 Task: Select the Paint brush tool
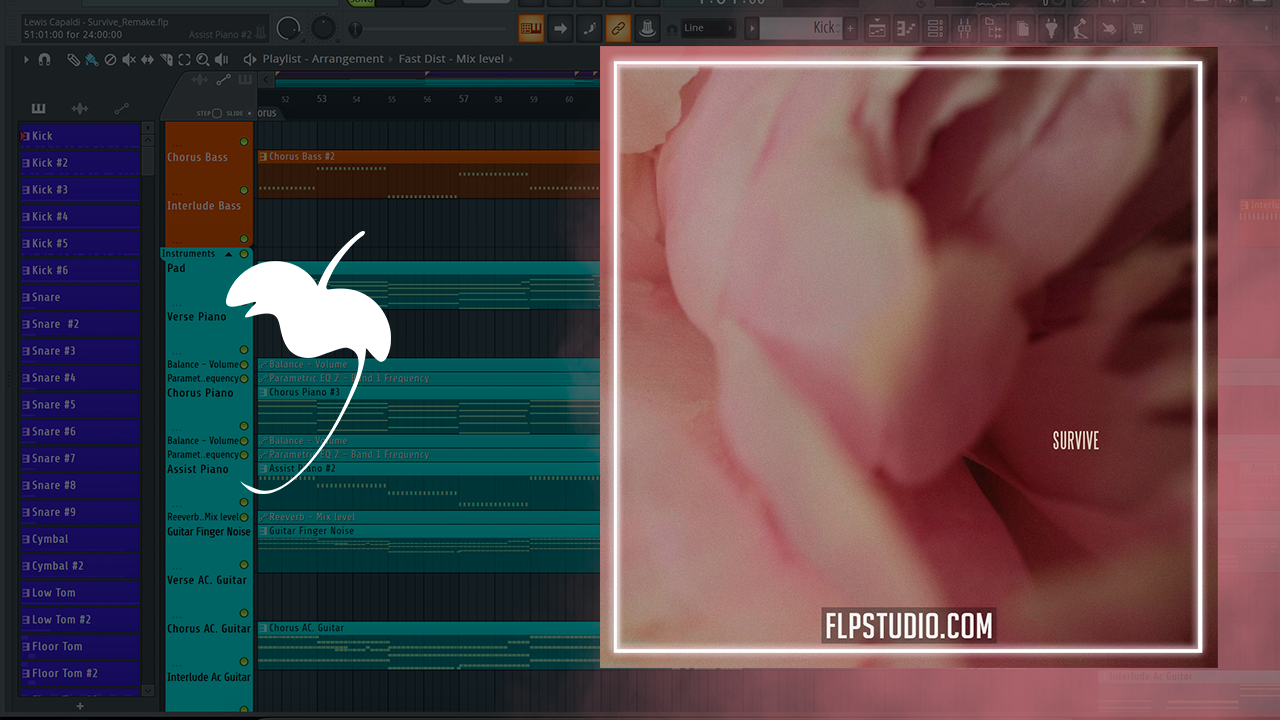click(x=91, y=60)
